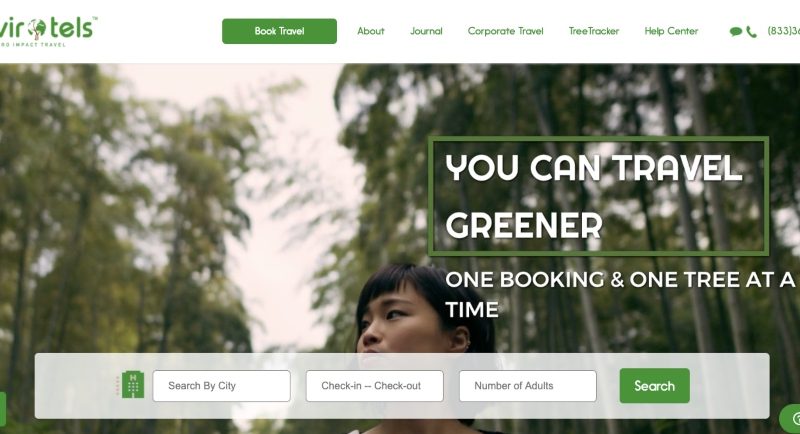Focus the Search By City field
The height and width of the screenshot is (434, 800).
221,386
